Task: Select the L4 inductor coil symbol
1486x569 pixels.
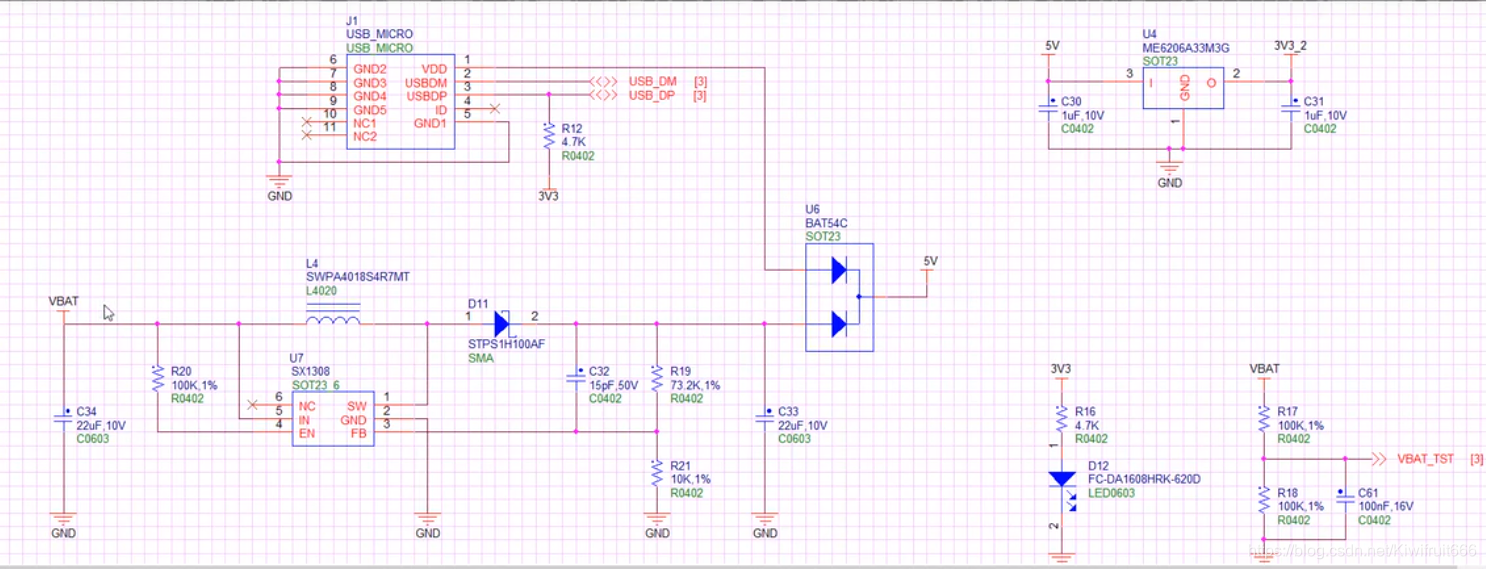Action: 333,320
